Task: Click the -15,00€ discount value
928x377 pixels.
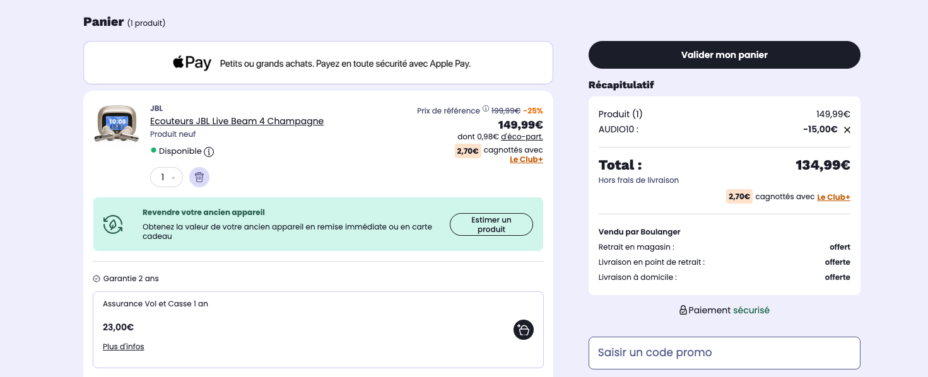Action: (x=820, y=130)
